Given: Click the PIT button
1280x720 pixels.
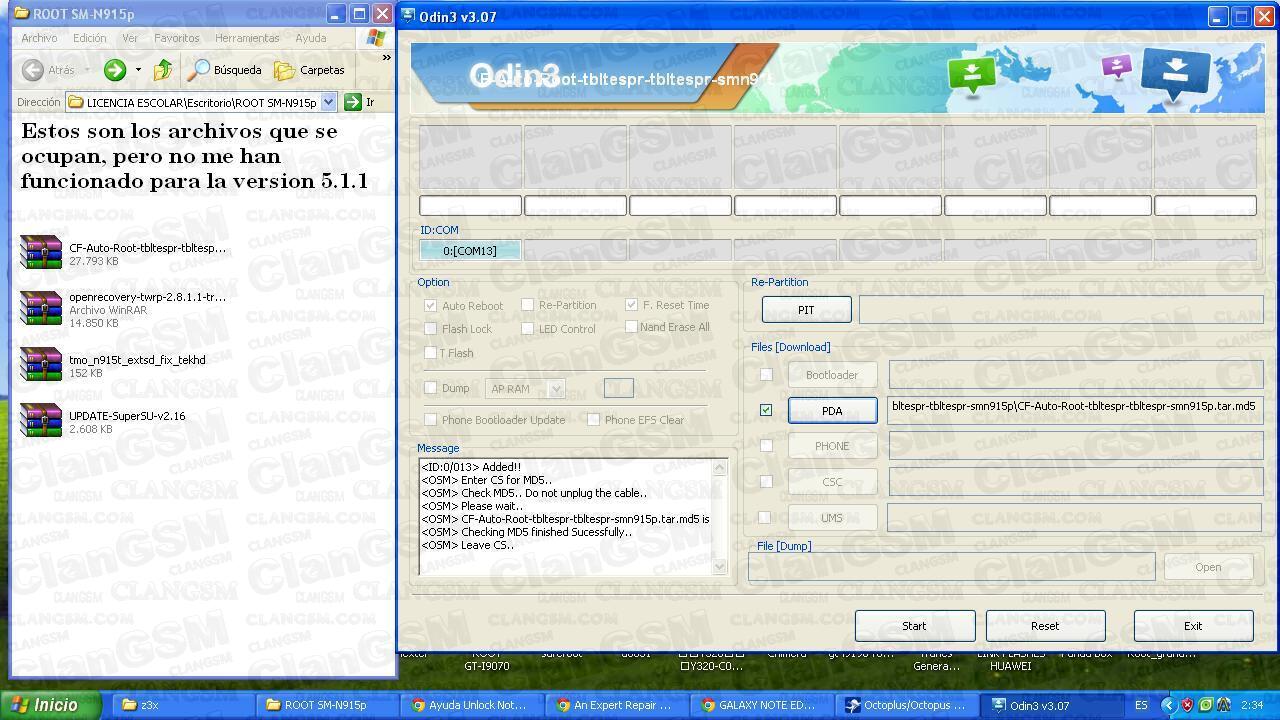Looking at the screenshot, I should point(806,310).
